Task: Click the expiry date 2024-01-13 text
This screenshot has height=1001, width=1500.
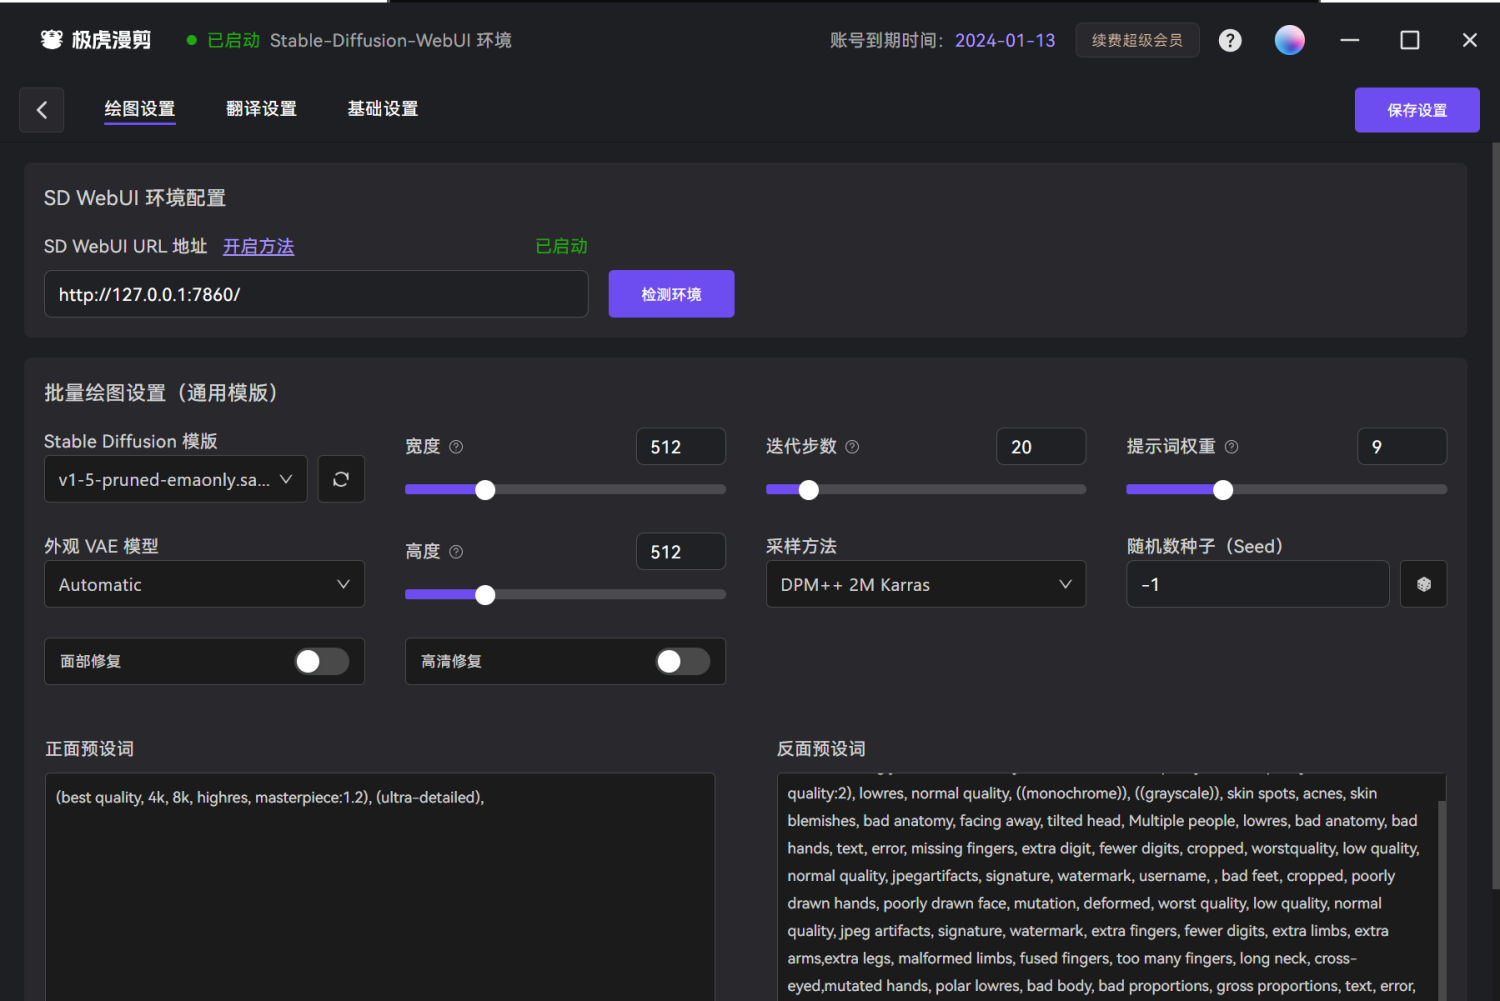Action: (x=1005, y=40)
